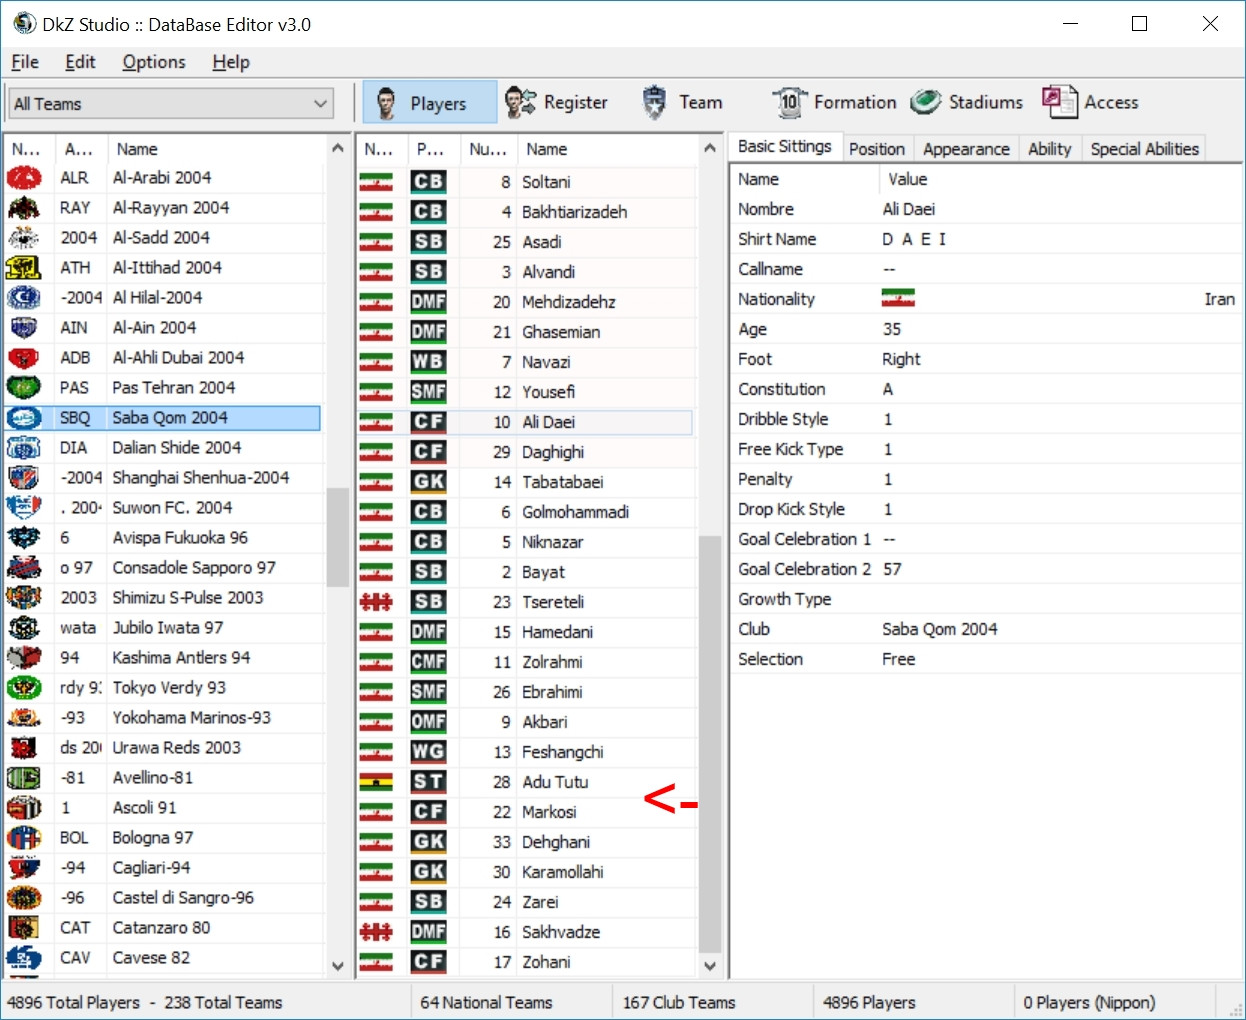This screenshot has width=1246, height=1020.
Task: Click the 167 Club Teams status entry
Action: [x=679, y=1002]
